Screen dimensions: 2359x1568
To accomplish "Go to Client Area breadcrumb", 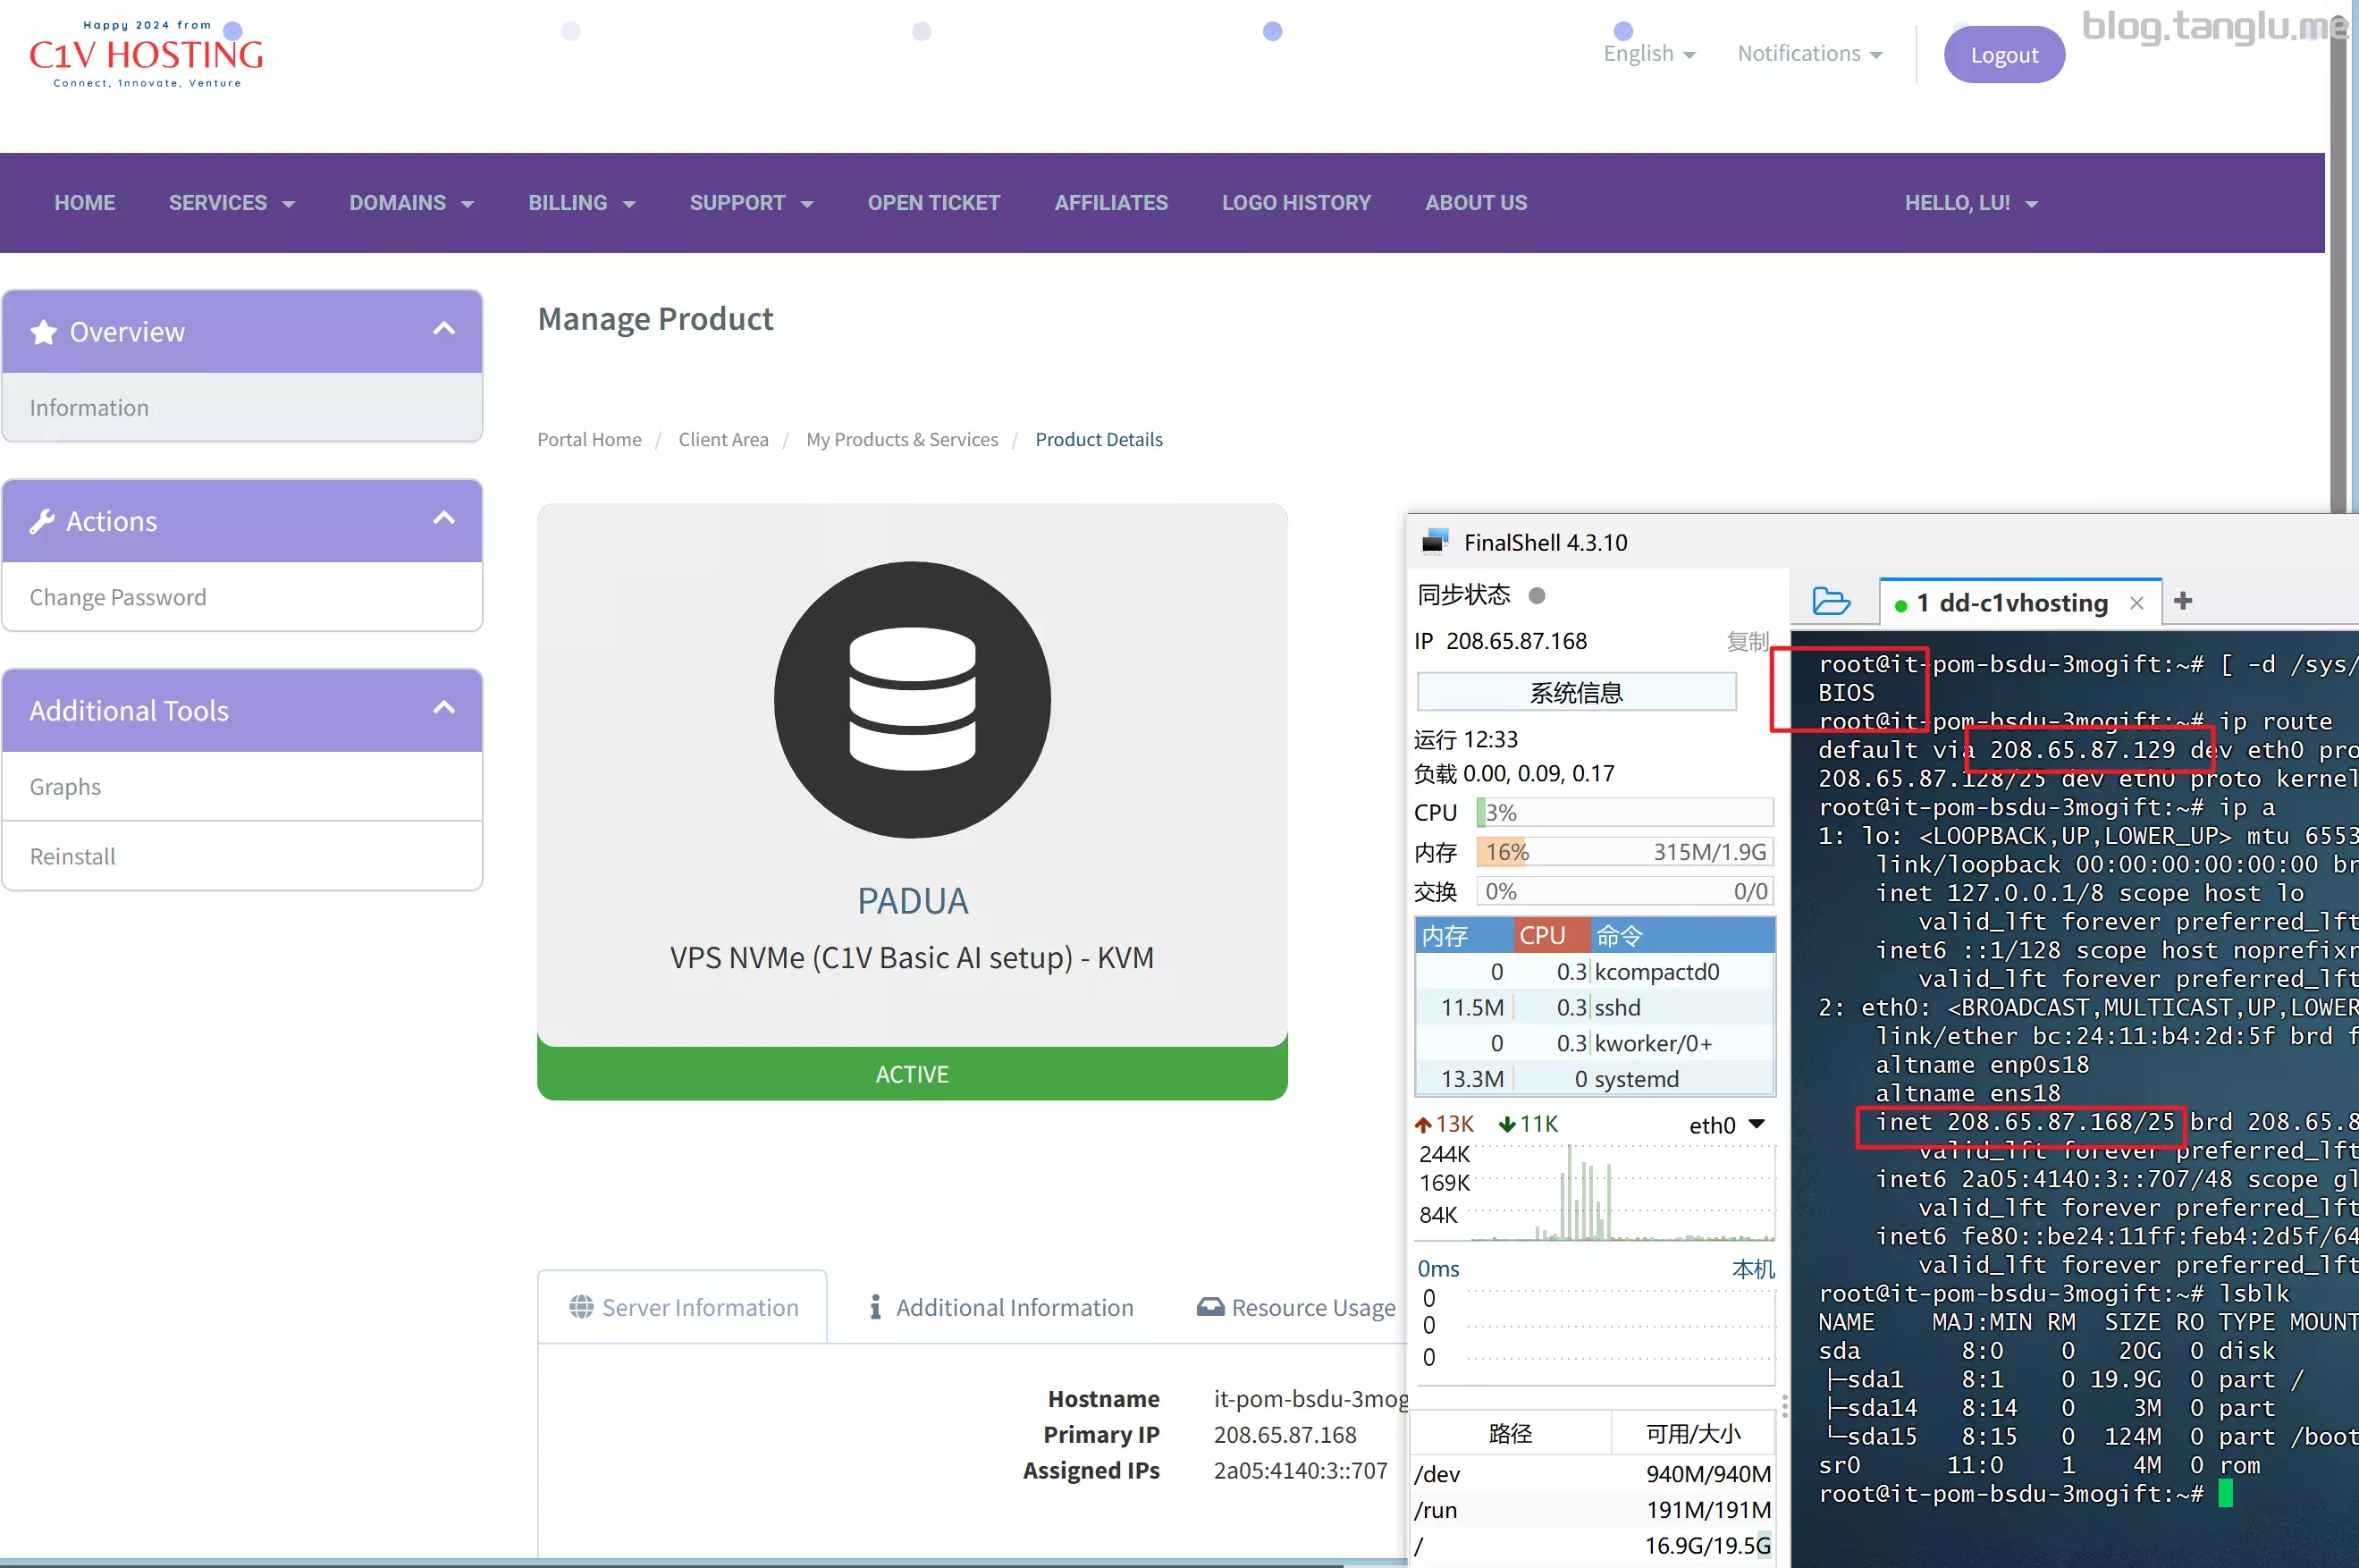I will pyautogui.click(x=723, y=439).
